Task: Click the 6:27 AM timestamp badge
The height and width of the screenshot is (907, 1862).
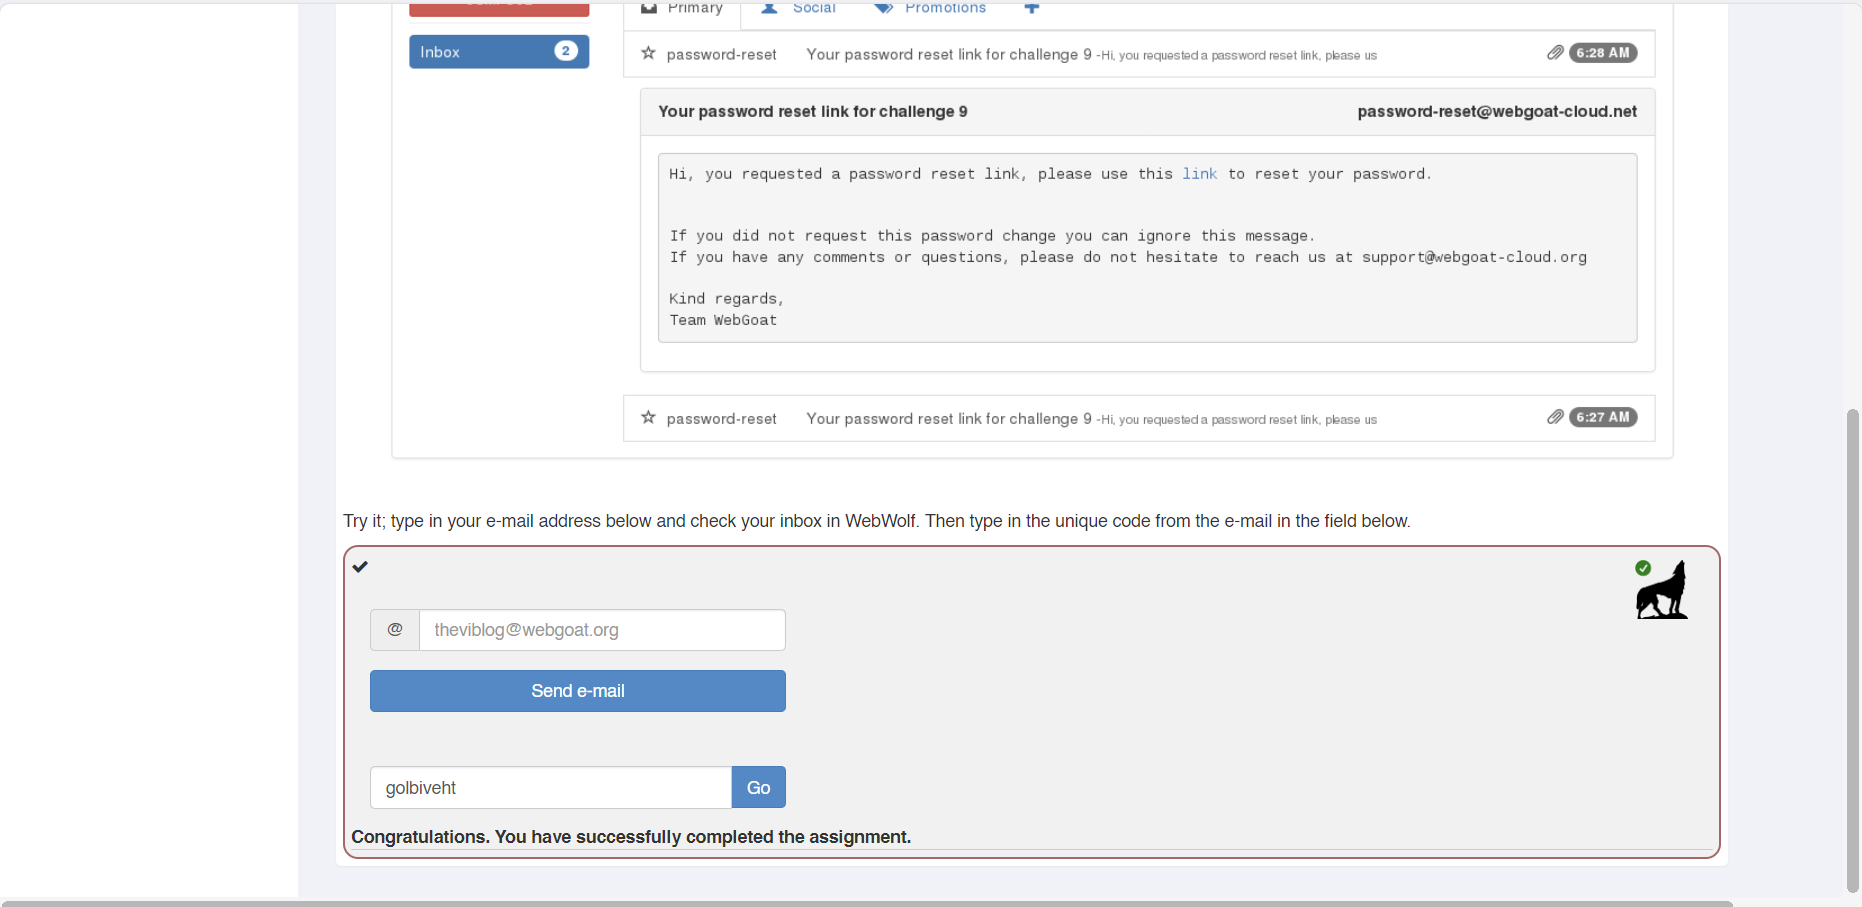Action: point(1602,417)
